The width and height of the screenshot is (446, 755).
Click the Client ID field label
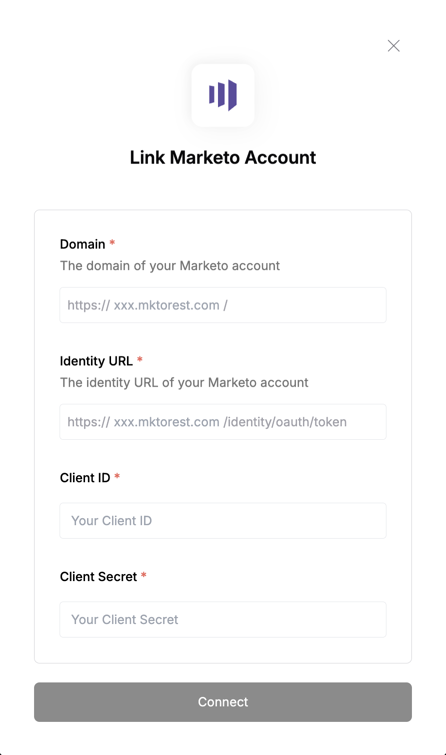pos(85,478)
